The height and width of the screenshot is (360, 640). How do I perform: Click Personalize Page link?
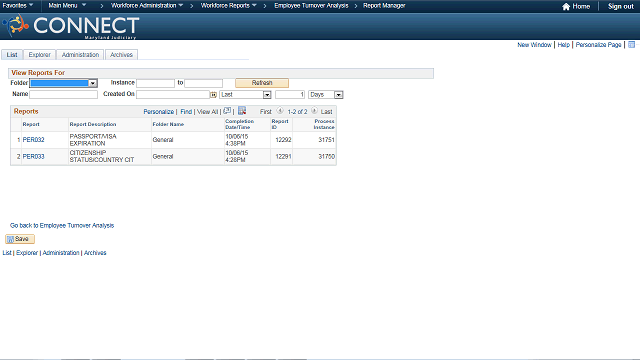(x=598, y=45)
